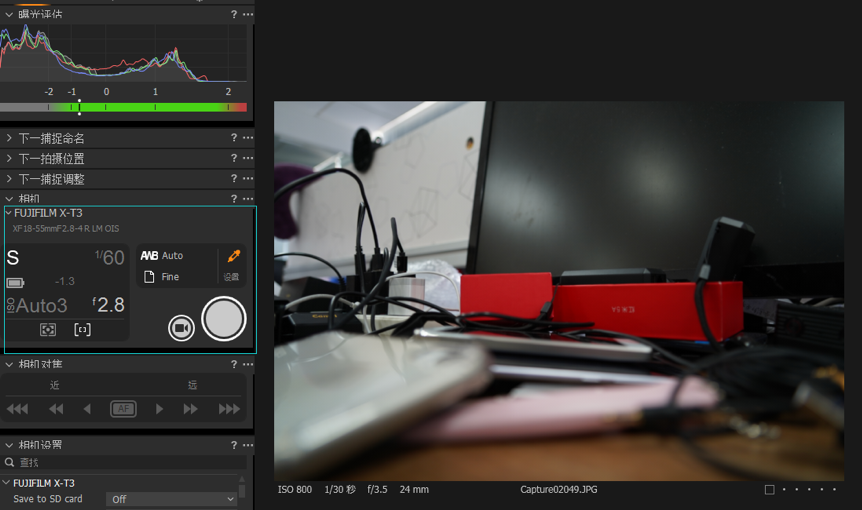
Task: Open the 相机对焦 panel options menu
Action: pos(248,364)
